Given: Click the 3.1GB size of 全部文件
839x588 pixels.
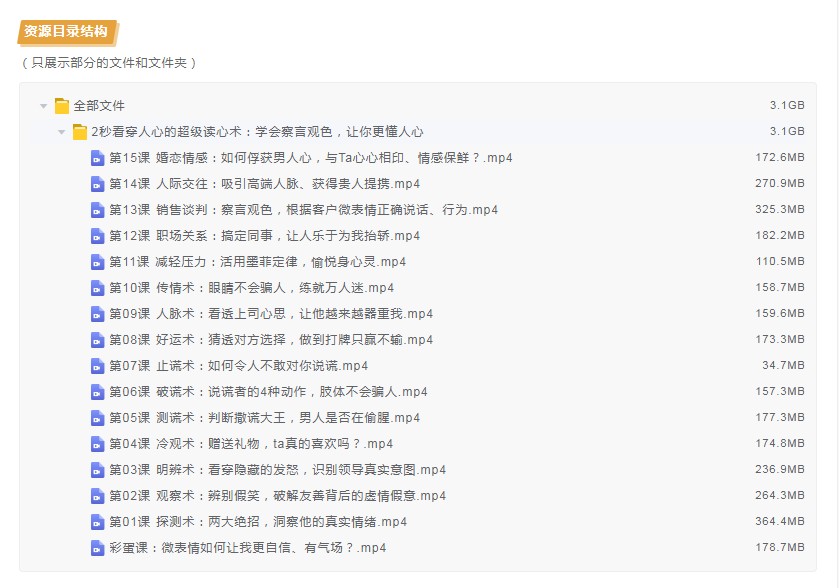Looking at the screenshot, I should 787,105.
